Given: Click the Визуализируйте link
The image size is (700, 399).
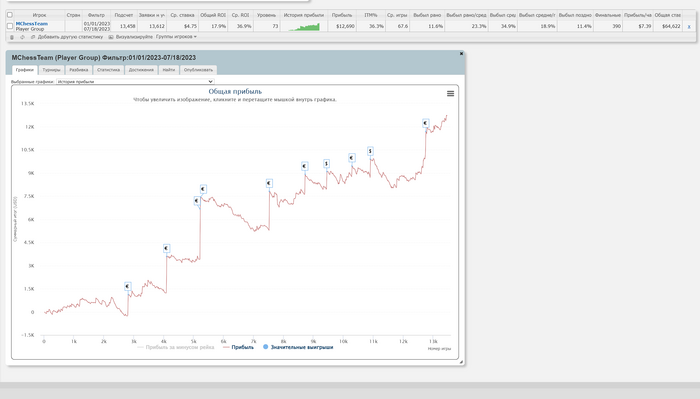Looking at the screenshot, I should 134,37.
